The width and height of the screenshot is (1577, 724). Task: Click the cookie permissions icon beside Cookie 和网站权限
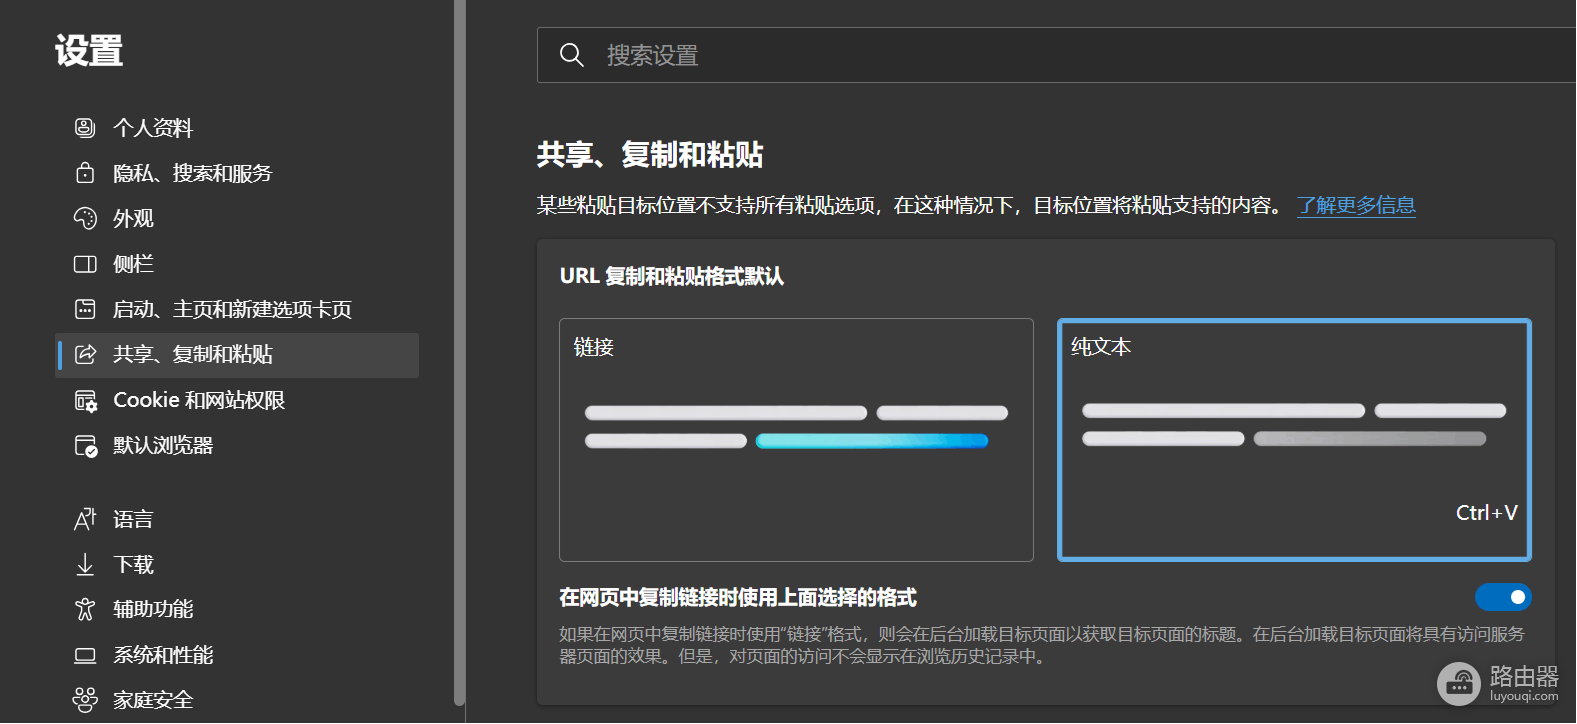[85, 401]
